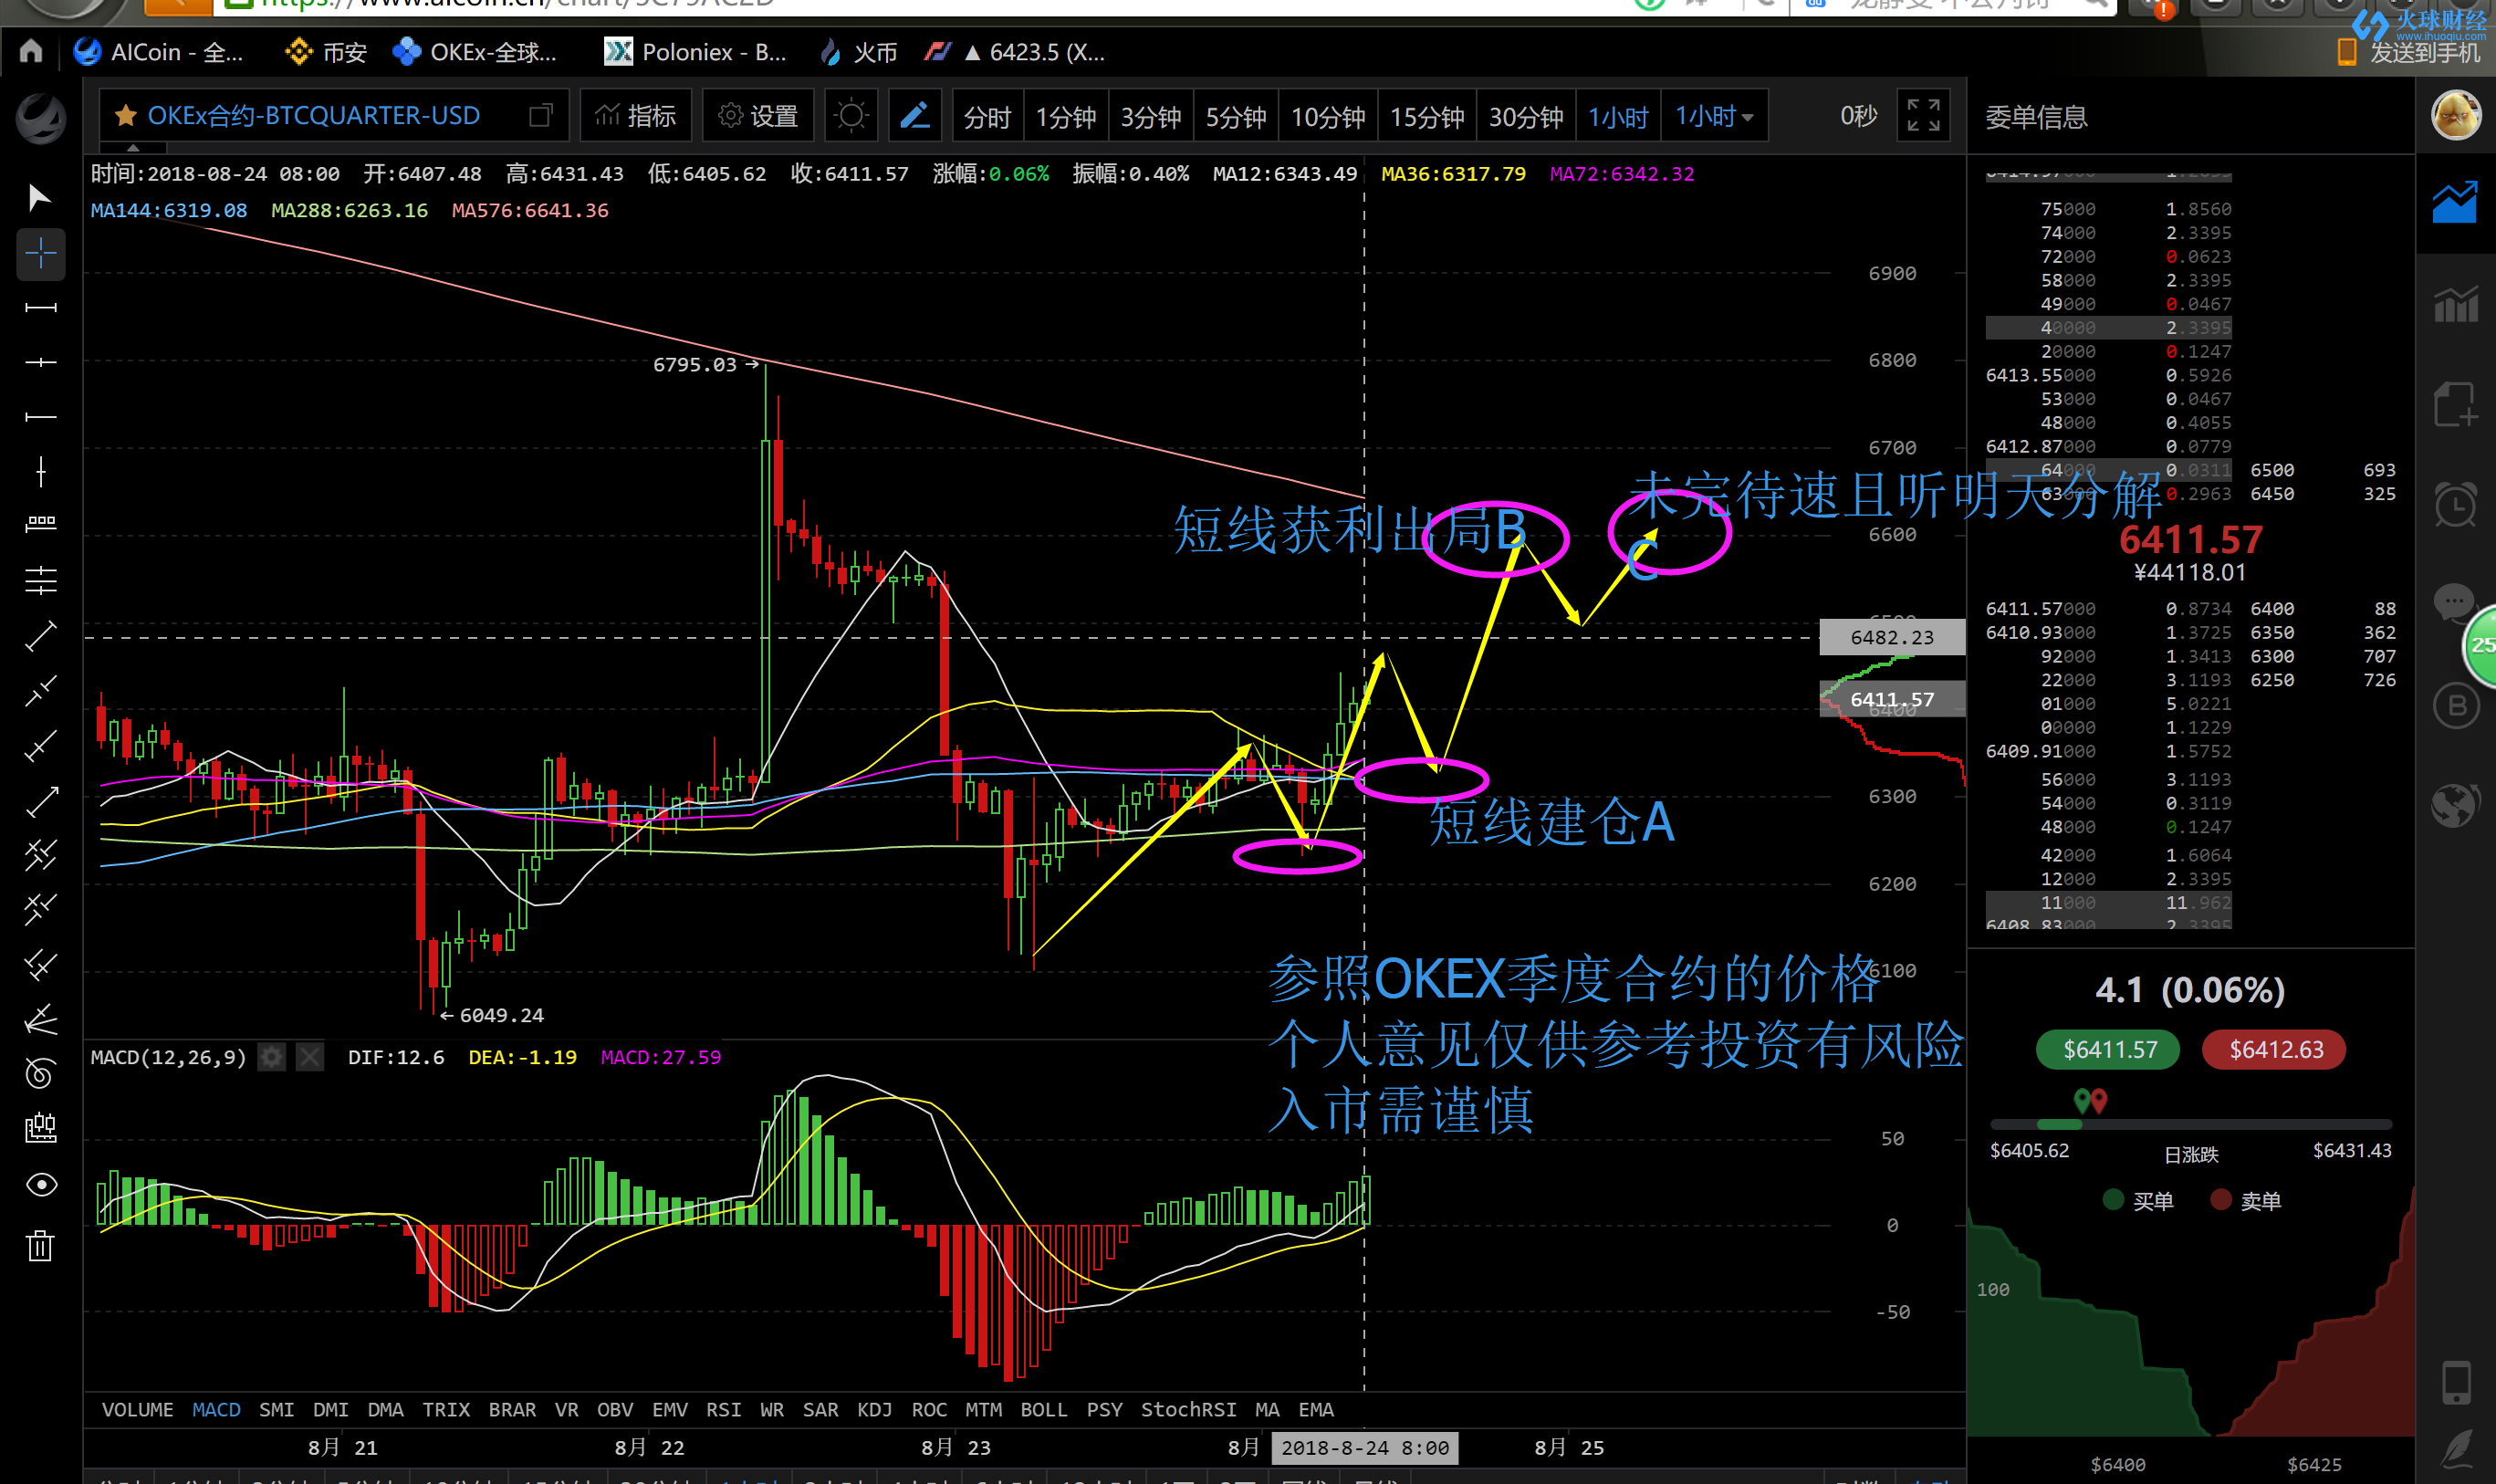Select the 30分钟 interval

click(1526, 117)
